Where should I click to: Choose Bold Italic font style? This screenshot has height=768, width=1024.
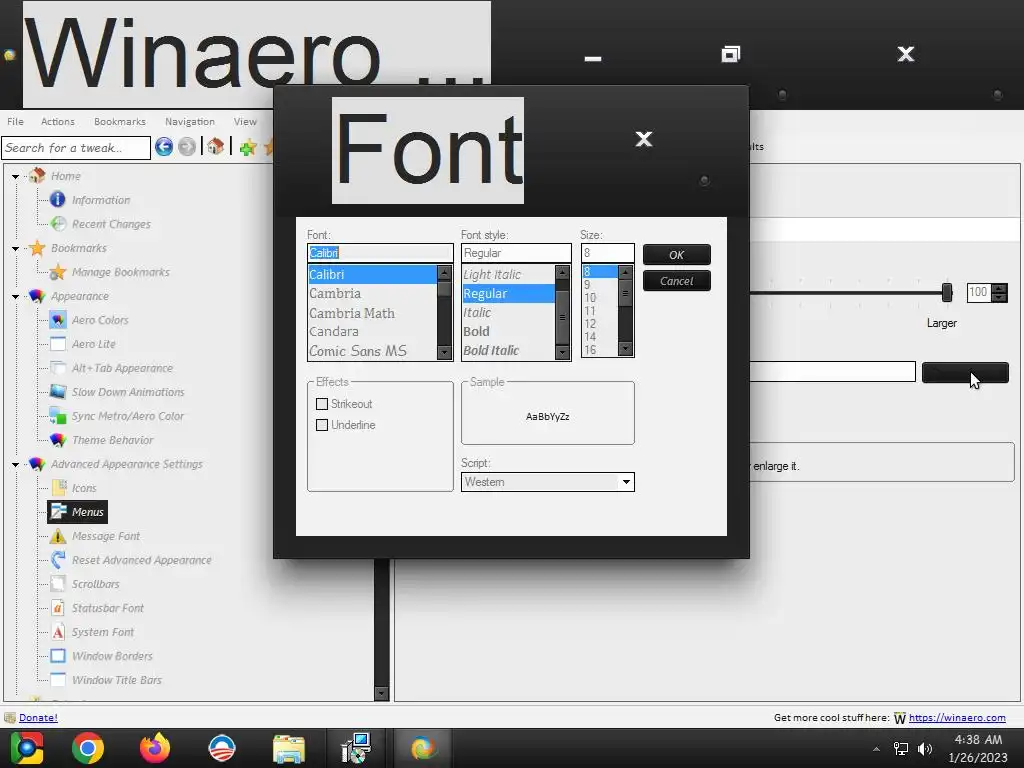click(491, 351)
